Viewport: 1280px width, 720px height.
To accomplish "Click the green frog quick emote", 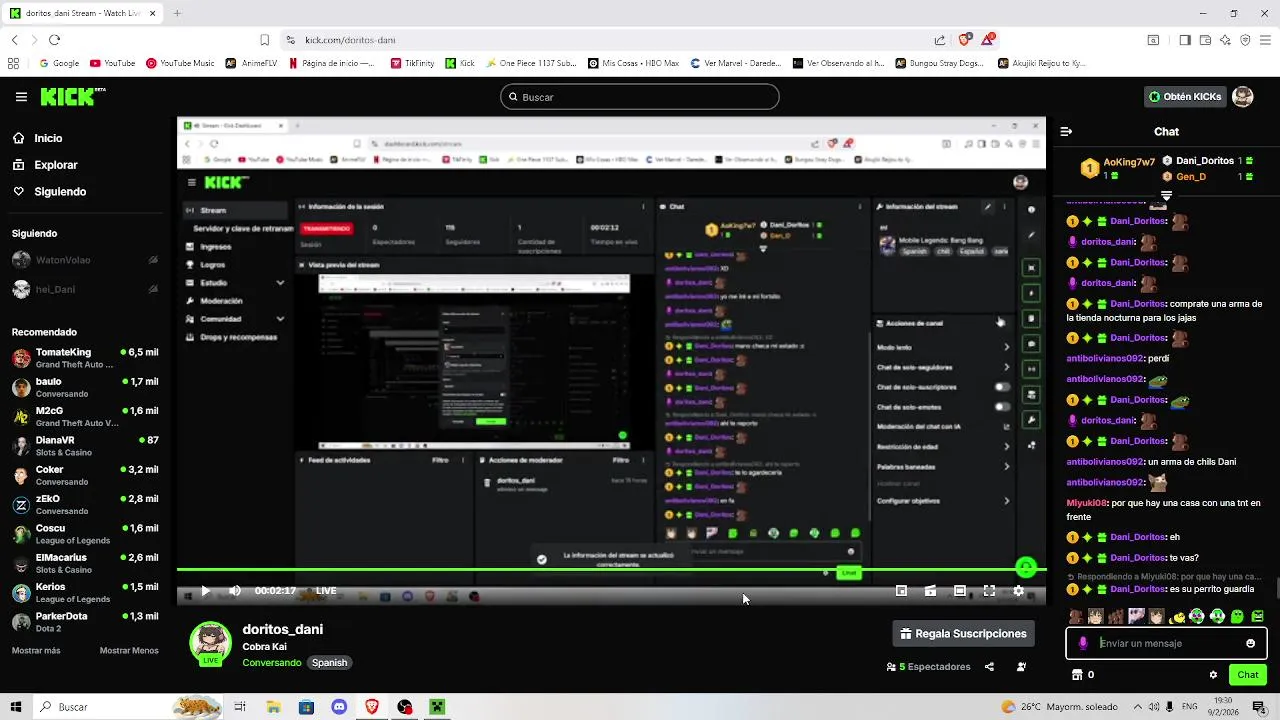I will [1236, 617].
